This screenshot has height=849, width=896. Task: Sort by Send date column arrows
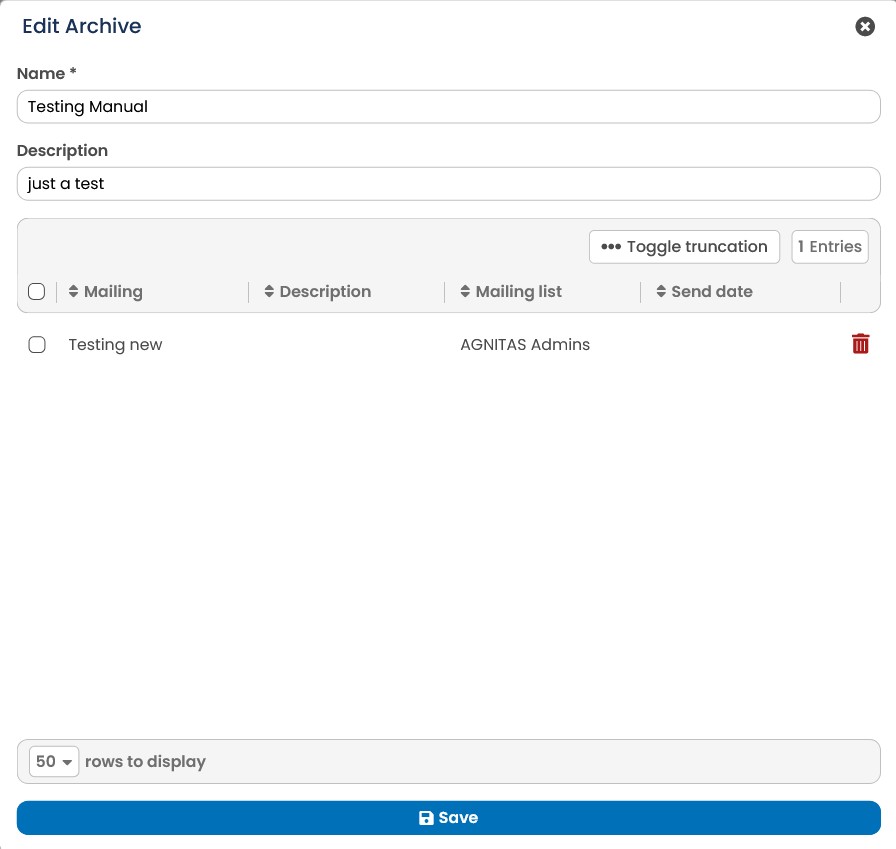pos(661,291)
